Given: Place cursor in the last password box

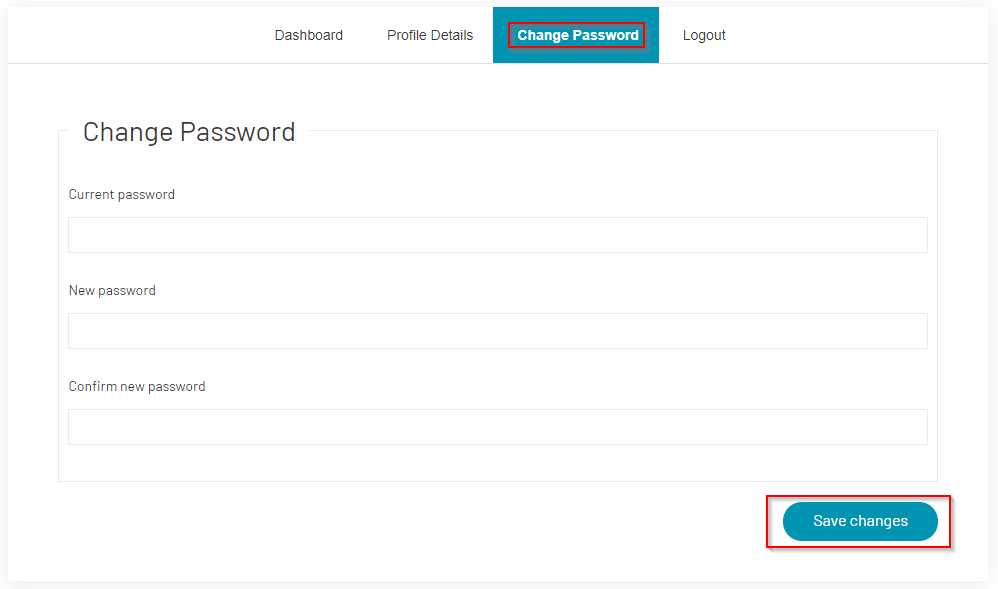Looking at the screenshot, I should point(497,427).
